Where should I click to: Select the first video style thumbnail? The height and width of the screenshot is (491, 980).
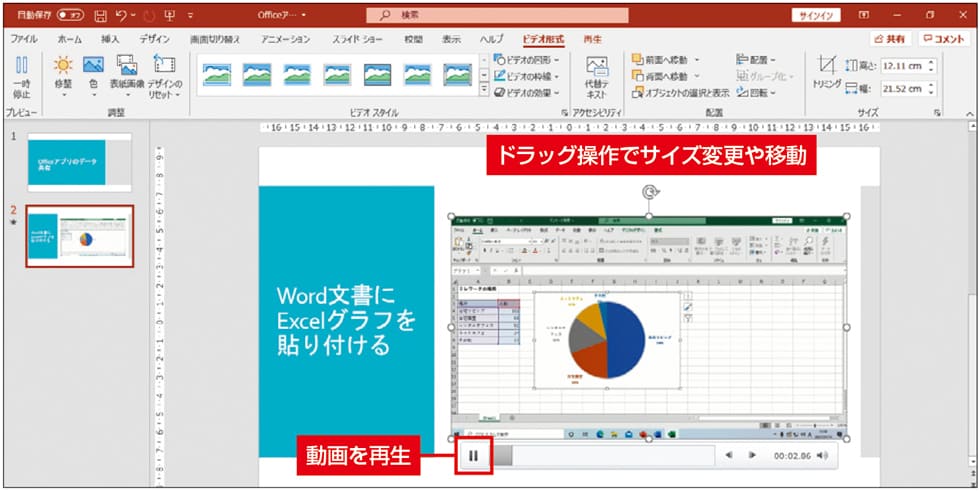click(217, 74)
